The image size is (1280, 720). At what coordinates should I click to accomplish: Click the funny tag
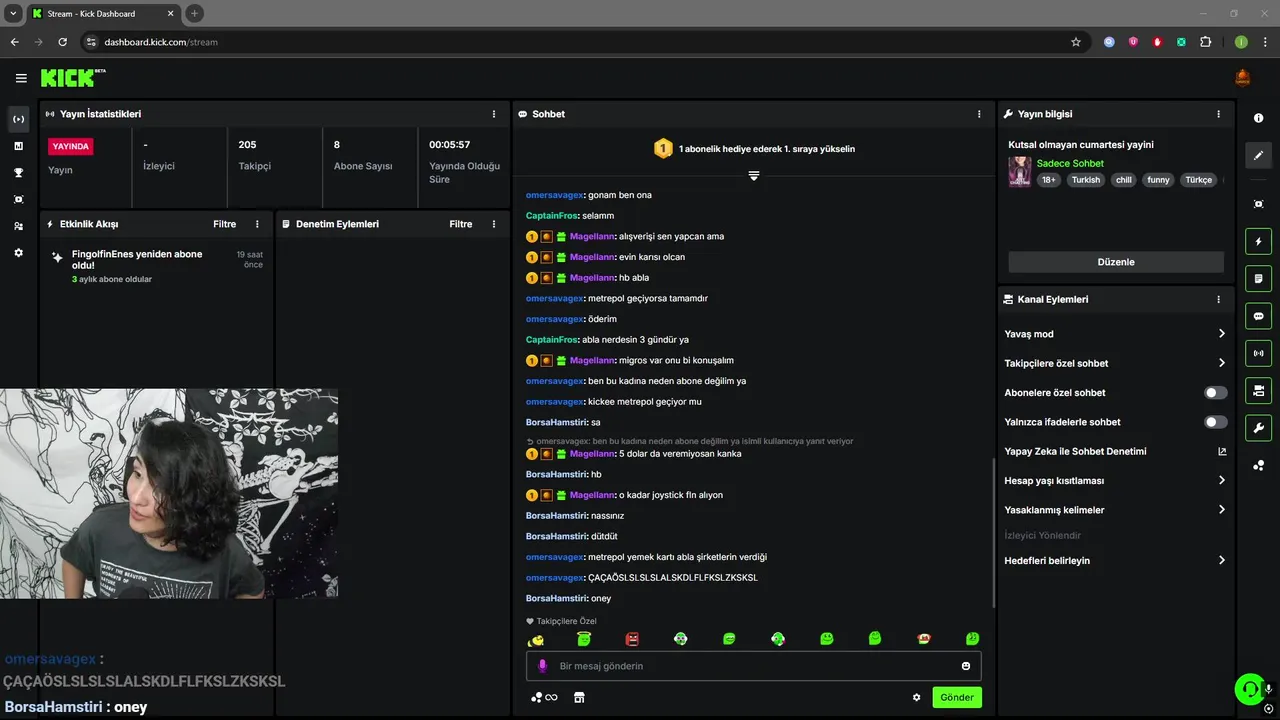(x=1158, y=180)
